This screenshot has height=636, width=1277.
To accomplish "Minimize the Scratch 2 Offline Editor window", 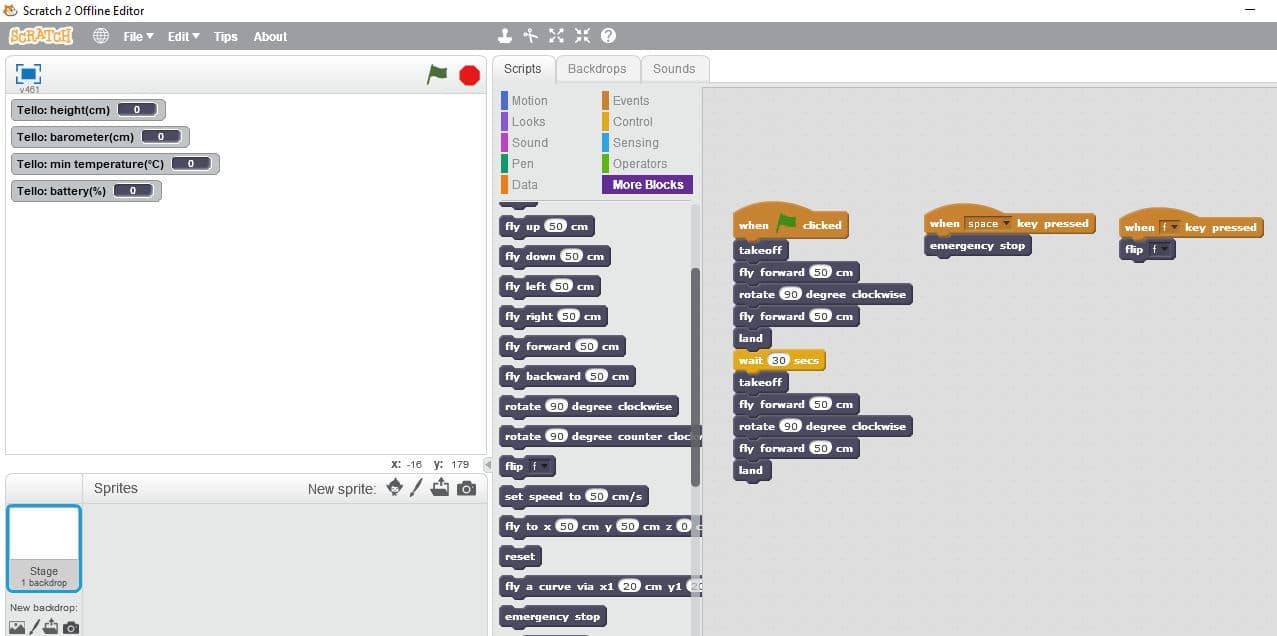I will tap(1249, 10).
